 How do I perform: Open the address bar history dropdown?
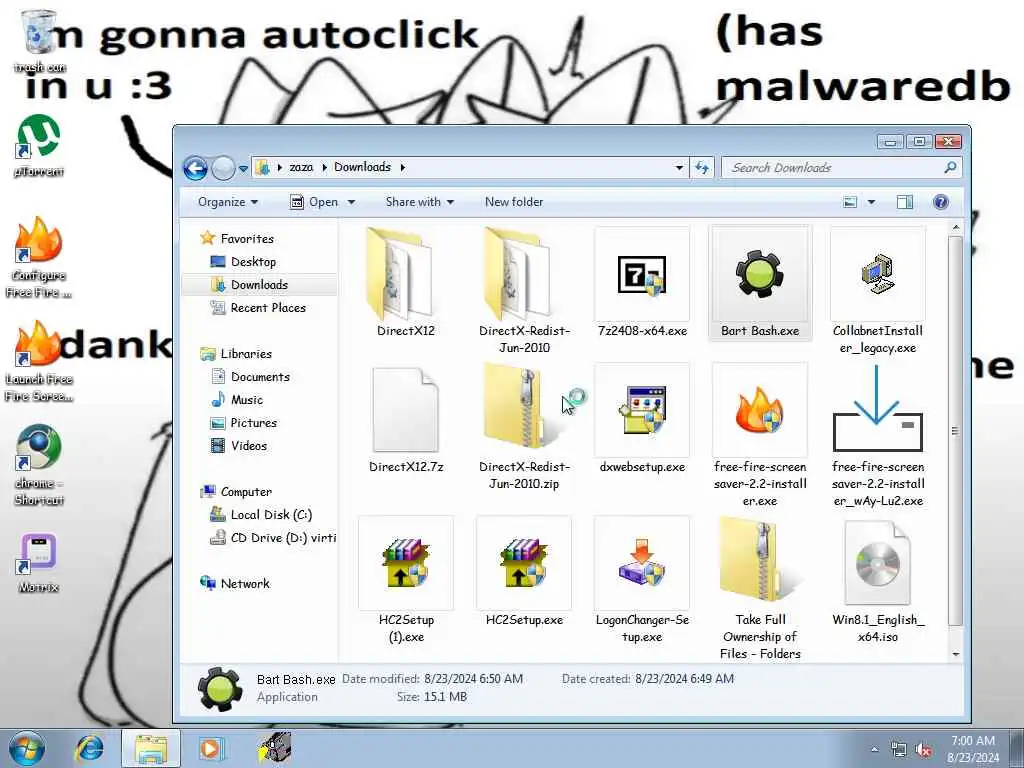(x=679, y=167)
